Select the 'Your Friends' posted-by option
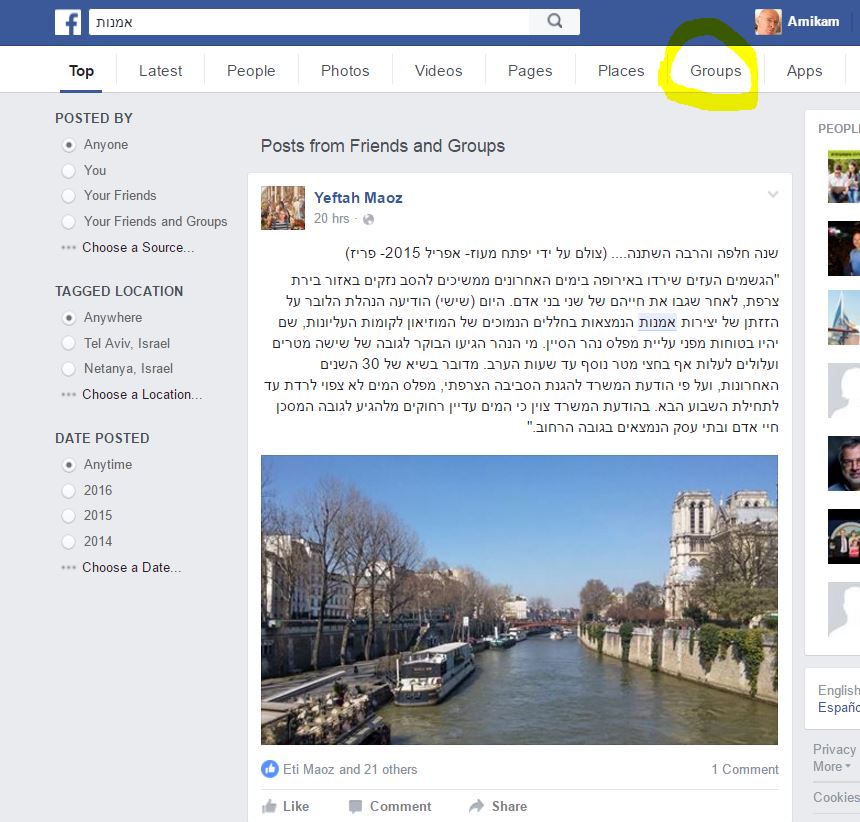Viewport: 860px width, 822px height. click(69, 196)
